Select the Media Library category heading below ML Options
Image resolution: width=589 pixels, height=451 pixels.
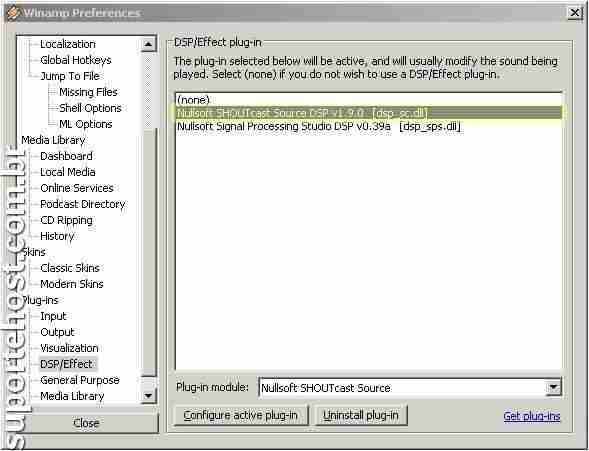pos(53,140)
